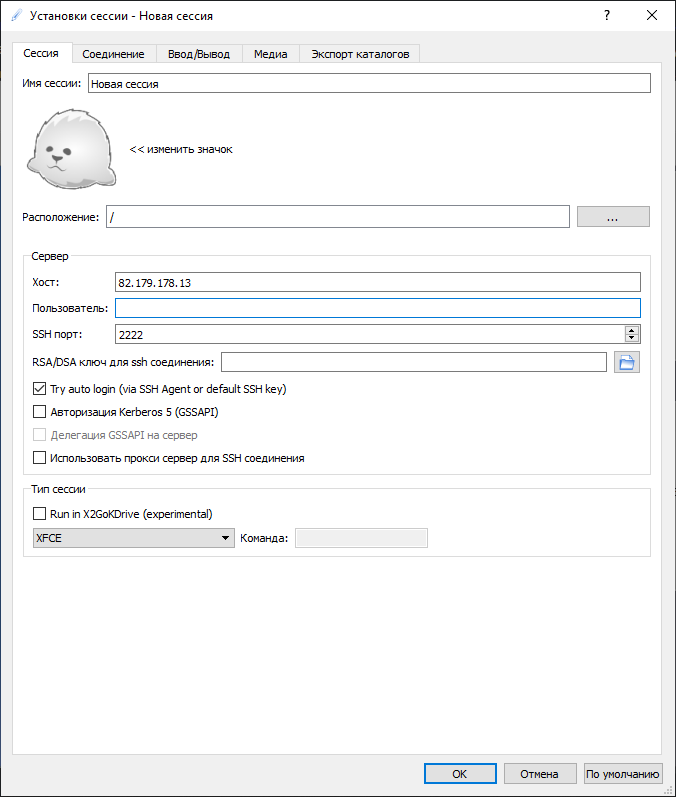Viewport: 676px width, 797px height.
Task: Switch to the Соединение tab
Action: click(x=113, y=54)
